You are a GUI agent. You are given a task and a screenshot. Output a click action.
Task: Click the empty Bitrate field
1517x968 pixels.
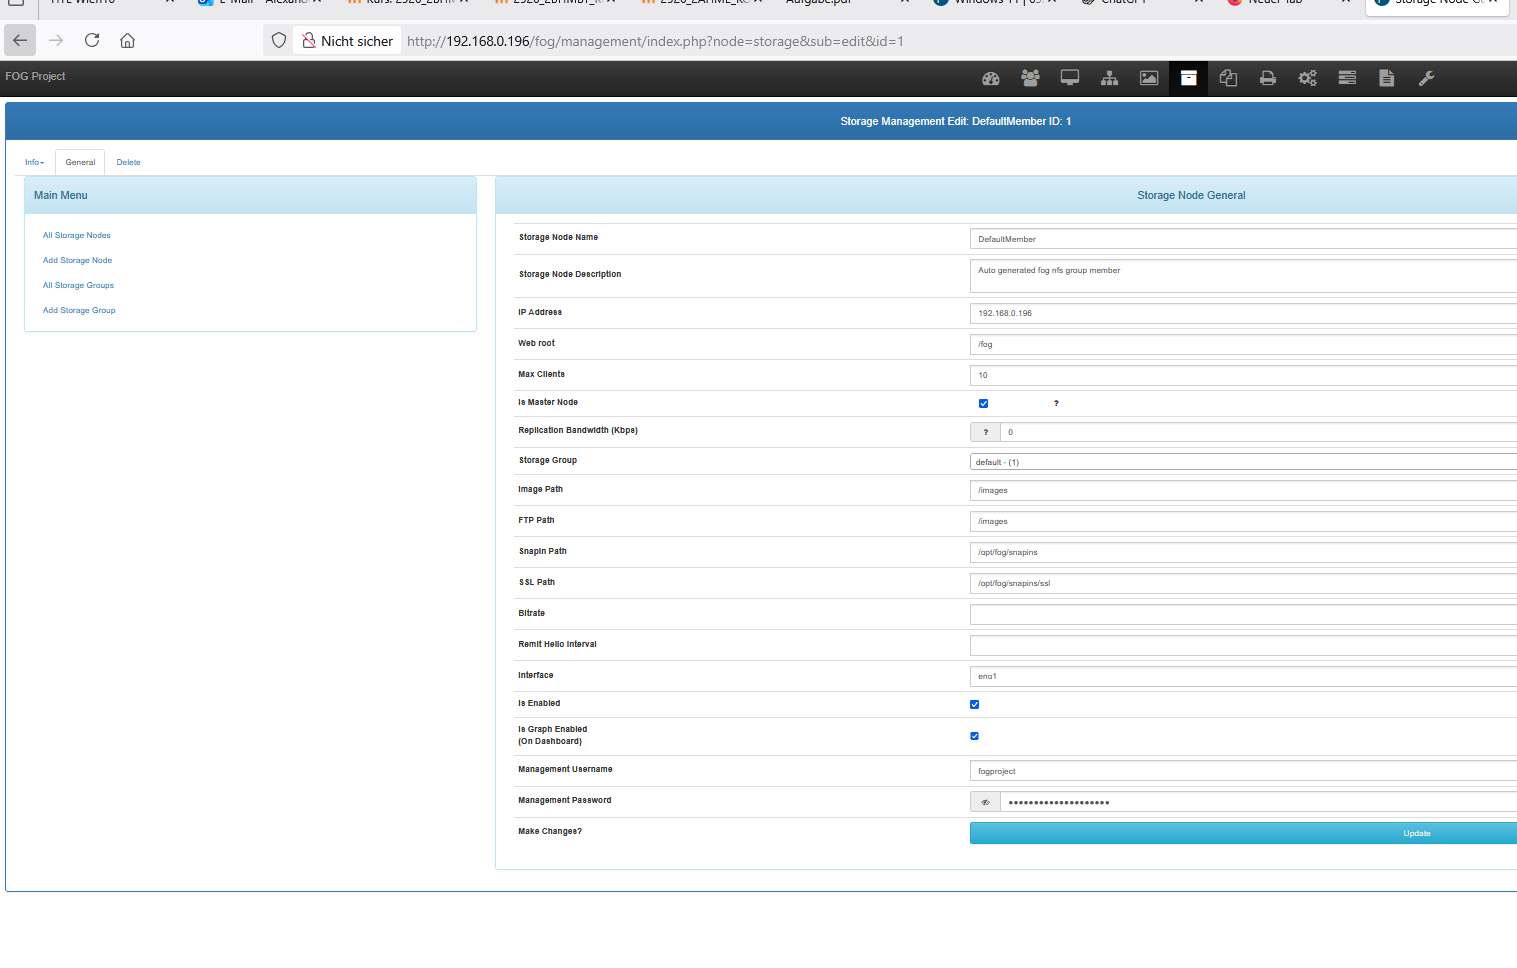click(x=1243, y=614)
